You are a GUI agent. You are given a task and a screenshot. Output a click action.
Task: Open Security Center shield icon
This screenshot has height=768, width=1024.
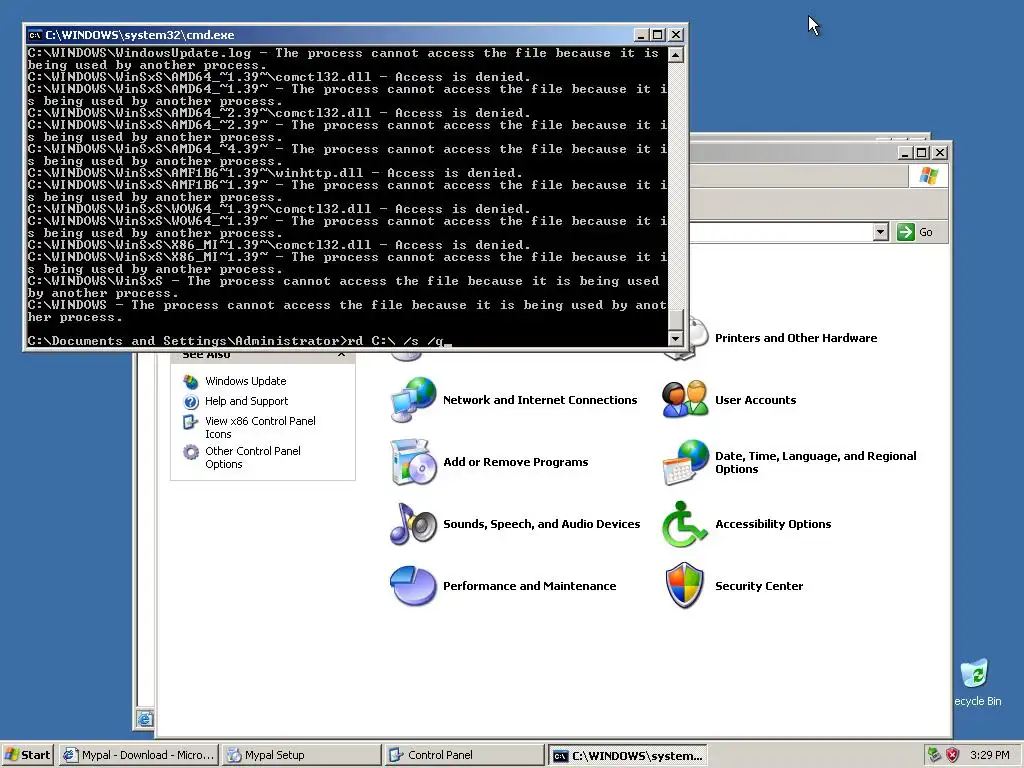pyautogui.click(x=684, y=585)
